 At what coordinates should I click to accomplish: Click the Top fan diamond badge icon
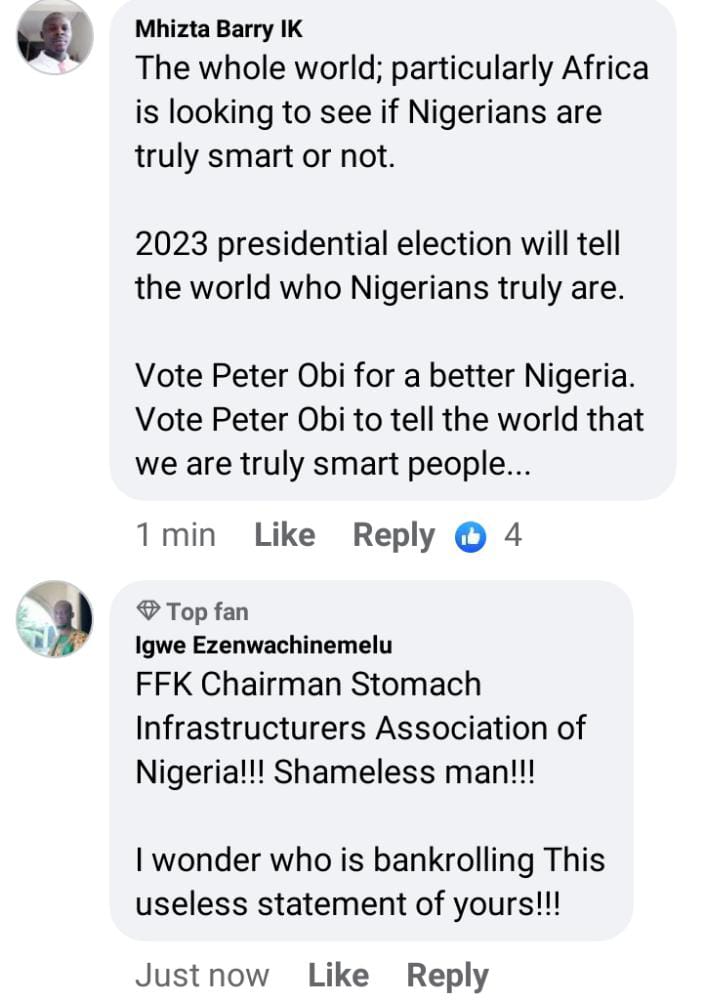point(148,611)
